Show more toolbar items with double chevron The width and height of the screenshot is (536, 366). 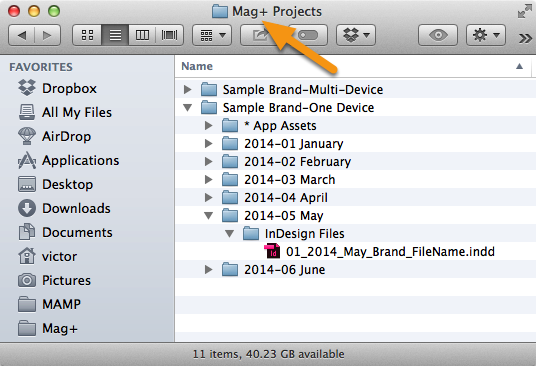point(525,38)
